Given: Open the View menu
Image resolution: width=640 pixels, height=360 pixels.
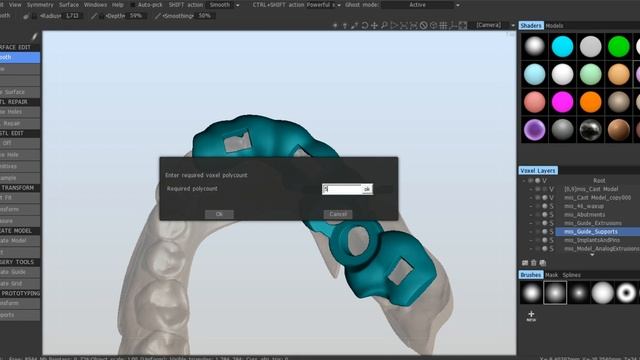Looking at the screenshot, I should pyautogui.click(x=15, y=5).
